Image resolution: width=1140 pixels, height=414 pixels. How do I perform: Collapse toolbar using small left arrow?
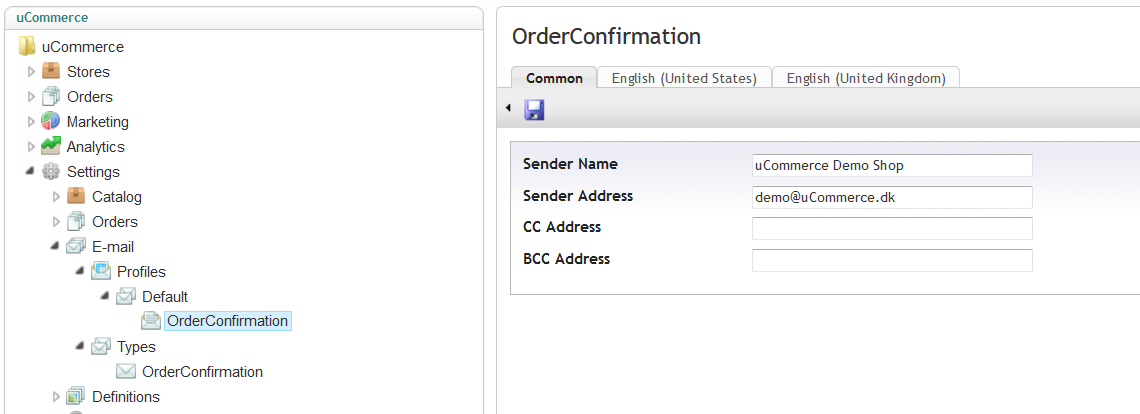[x=508, y=108]
